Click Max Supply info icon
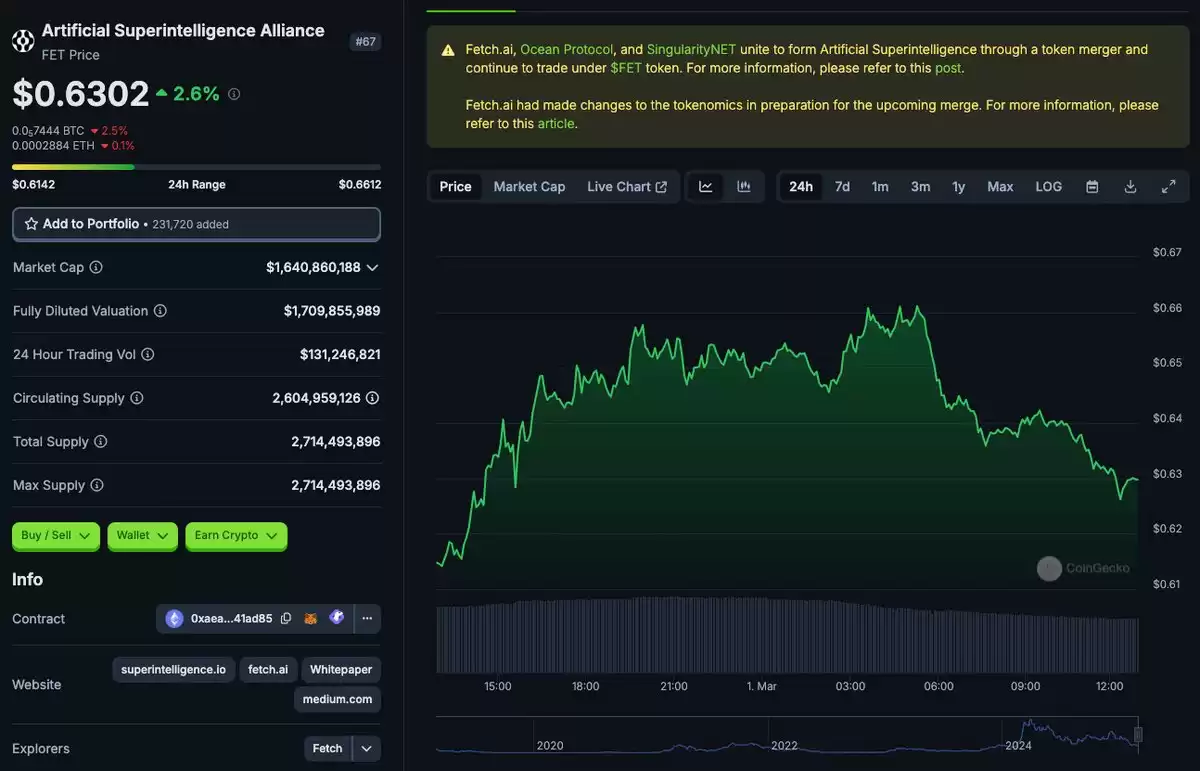1200x771 pixels. pos(97,485)
